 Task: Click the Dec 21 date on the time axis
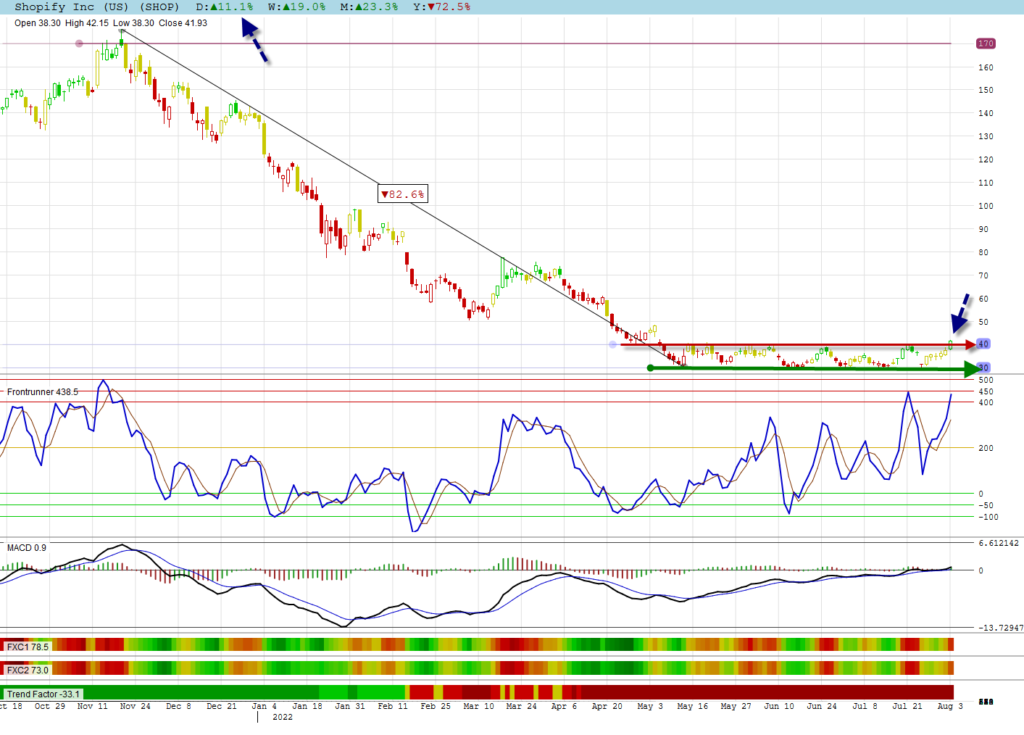click(221, 706)
